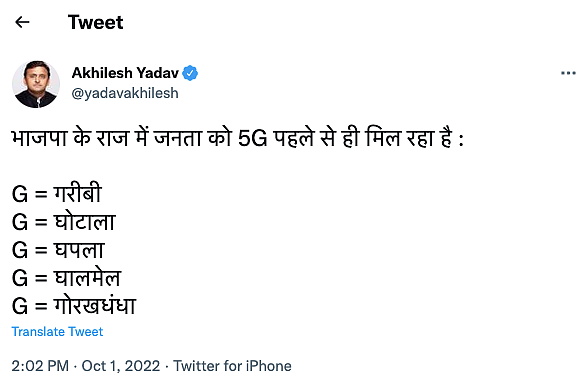Click the line G = गोरखधंधा
Screen dimensions: 588x383
(74, 305)
